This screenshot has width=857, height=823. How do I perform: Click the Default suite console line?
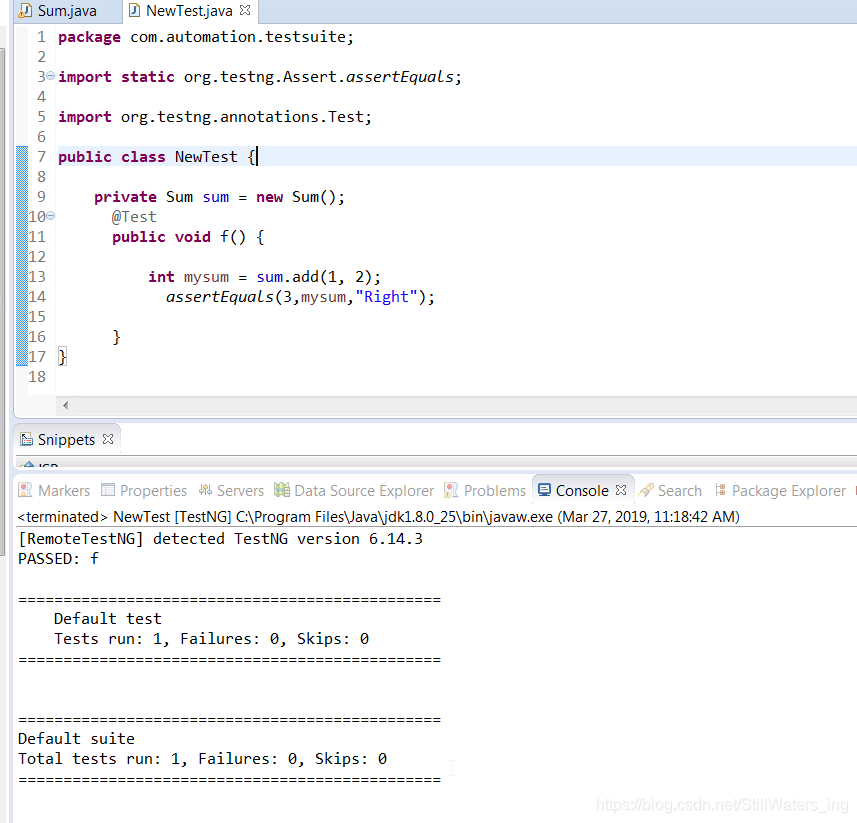76,739
